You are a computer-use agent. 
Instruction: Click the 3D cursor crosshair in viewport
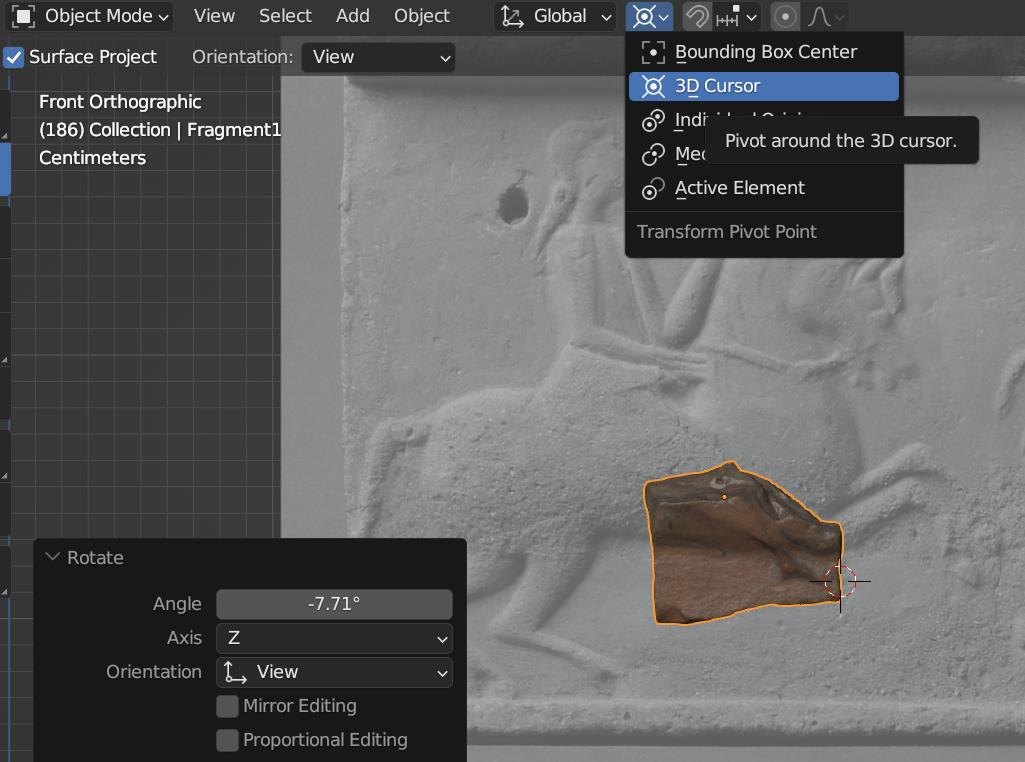840,581
